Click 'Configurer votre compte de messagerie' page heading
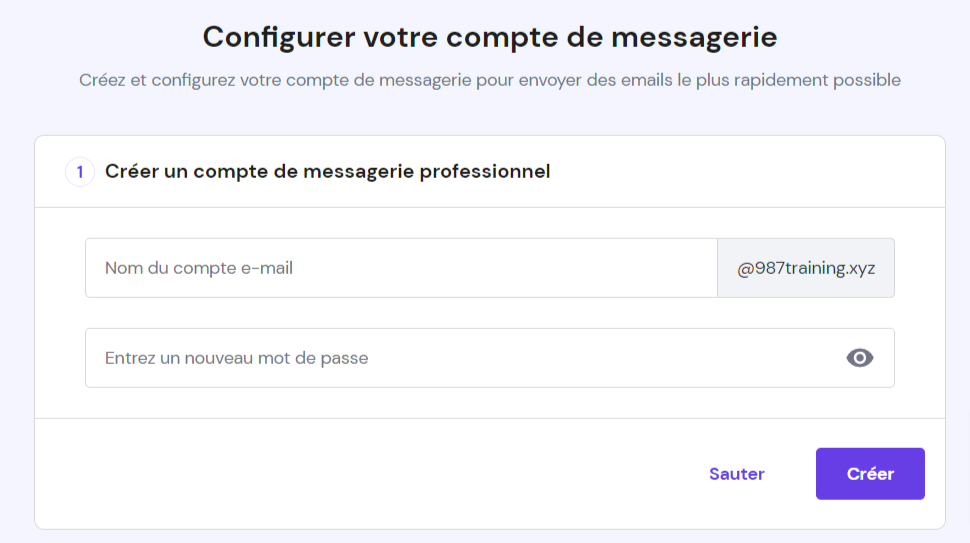This screenshot has width=970, height=543. click(x=490, y=37)
